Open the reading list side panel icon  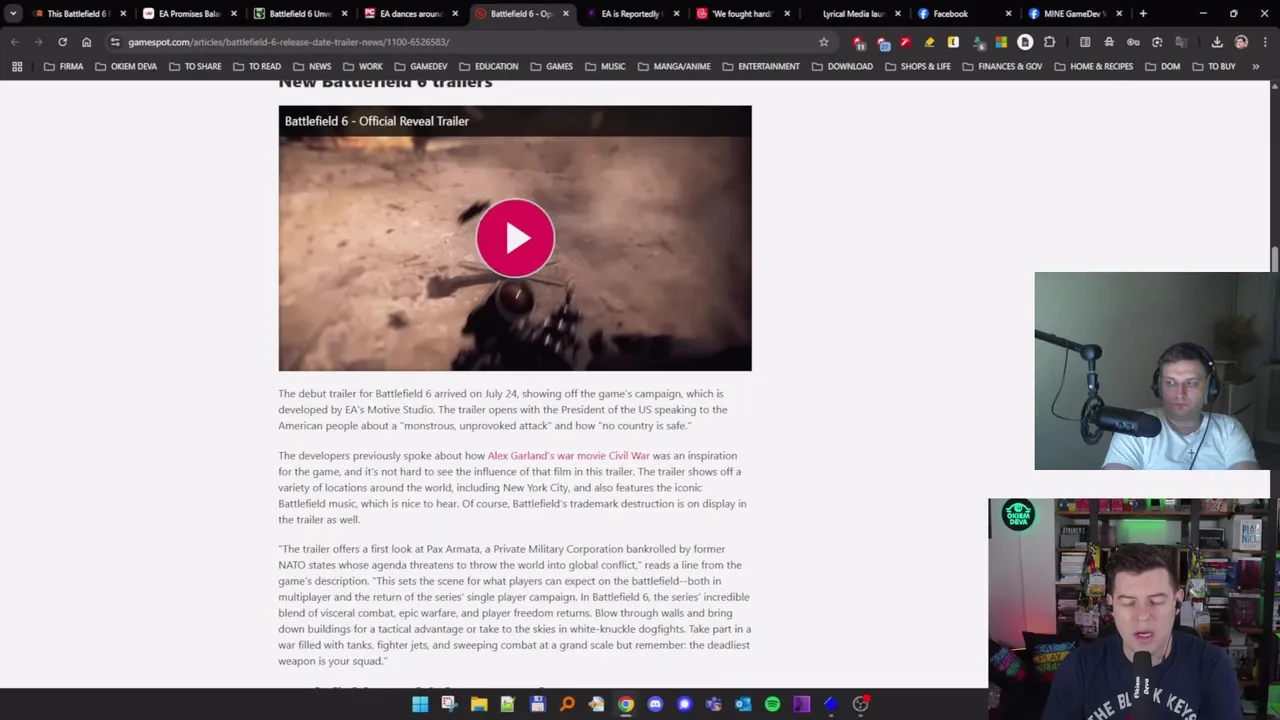tap(1085, 42)
